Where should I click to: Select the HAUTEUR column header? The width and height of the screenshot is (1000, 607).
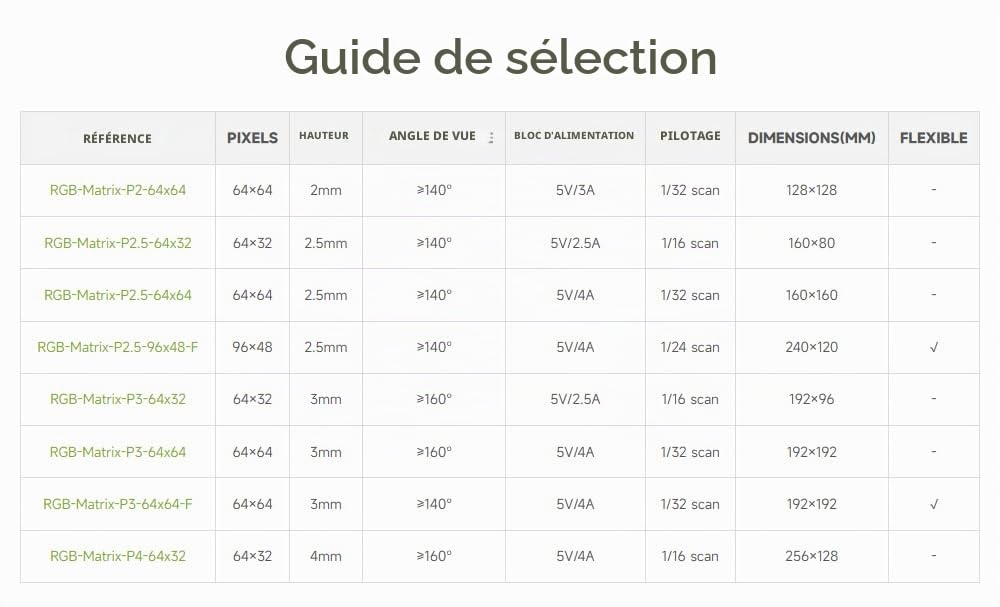324,136
